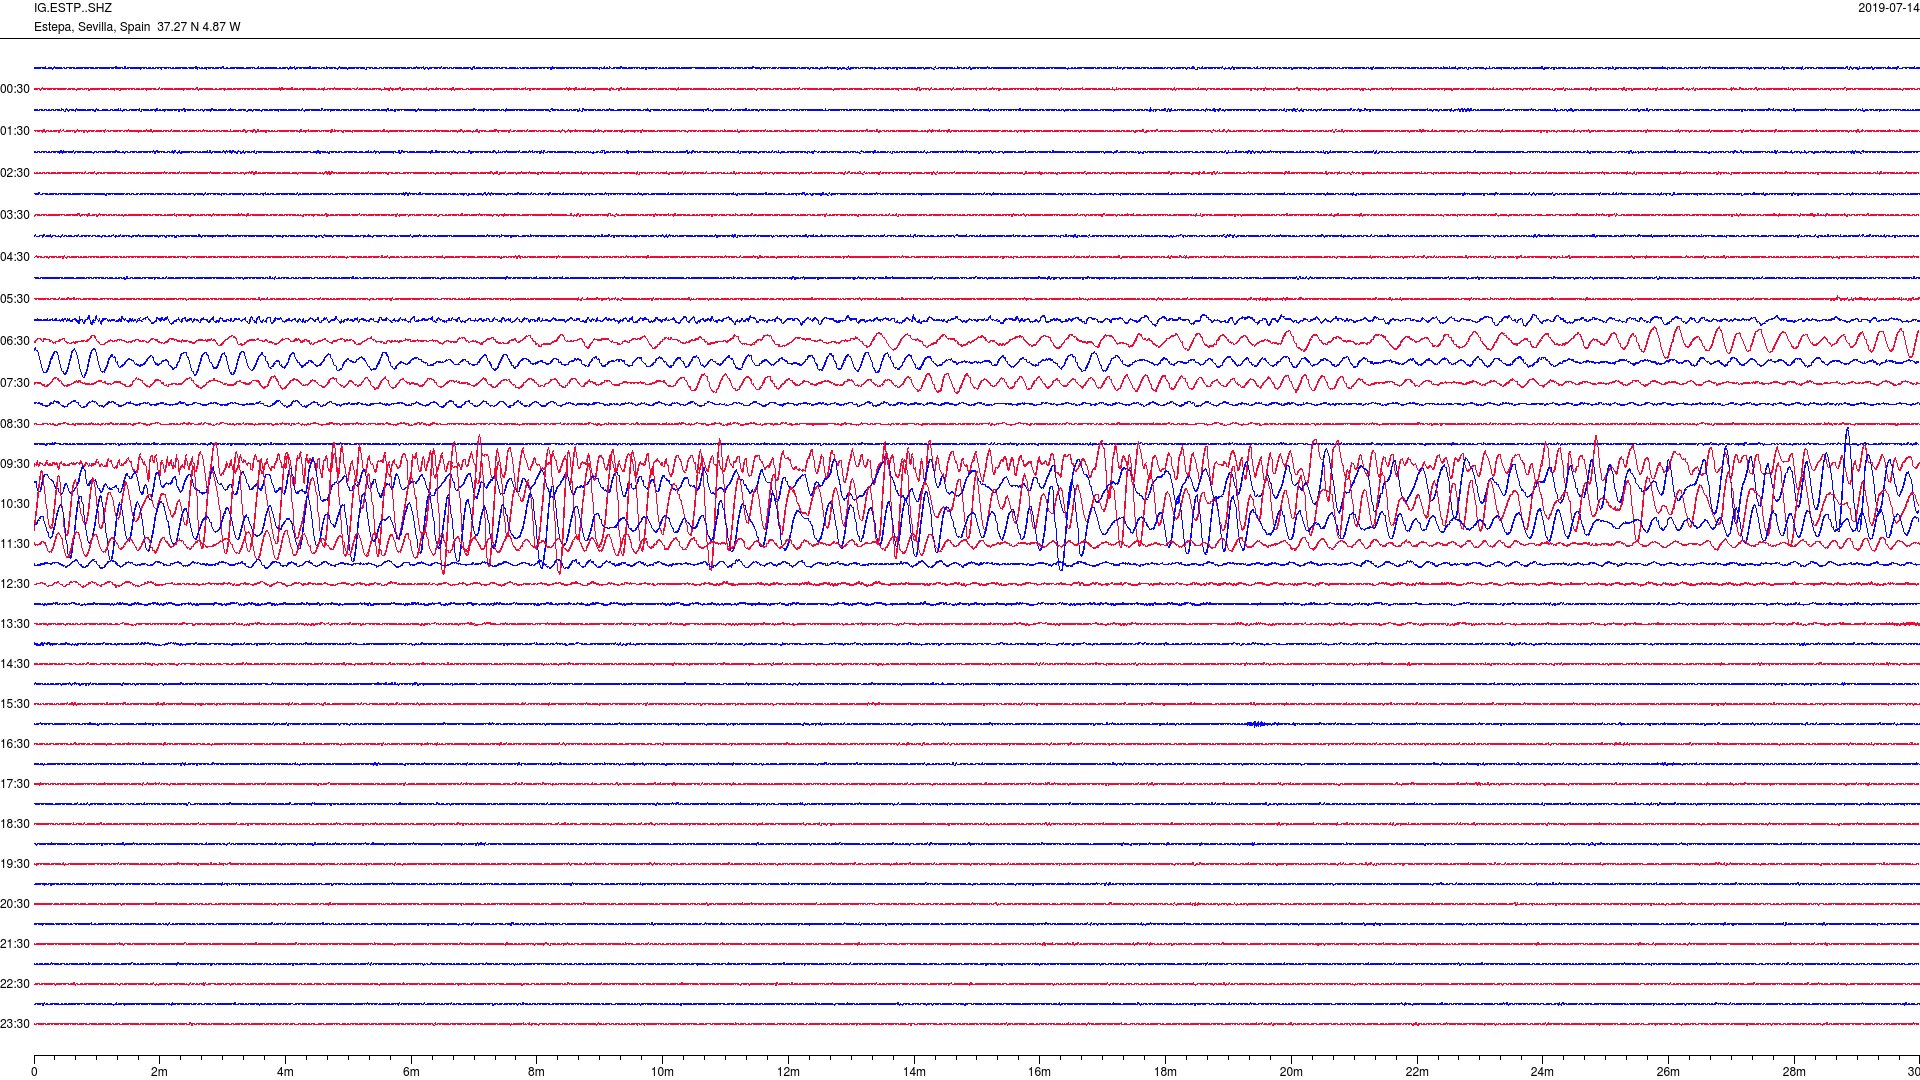Click the station code IG.ESTP..SHZ
Screen dimensions: 1920x1080
73,8
